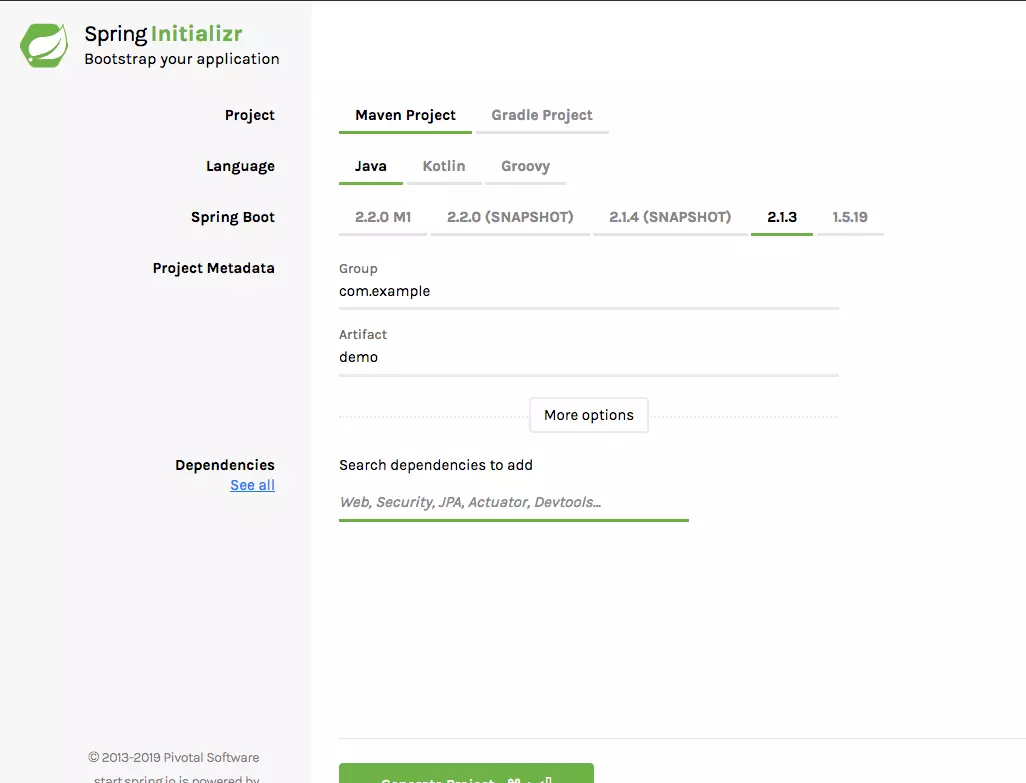The image size is (1026, 783).
Task: Open the See all dependencies link
Action: pyautogui.click(x=253, y=485)
